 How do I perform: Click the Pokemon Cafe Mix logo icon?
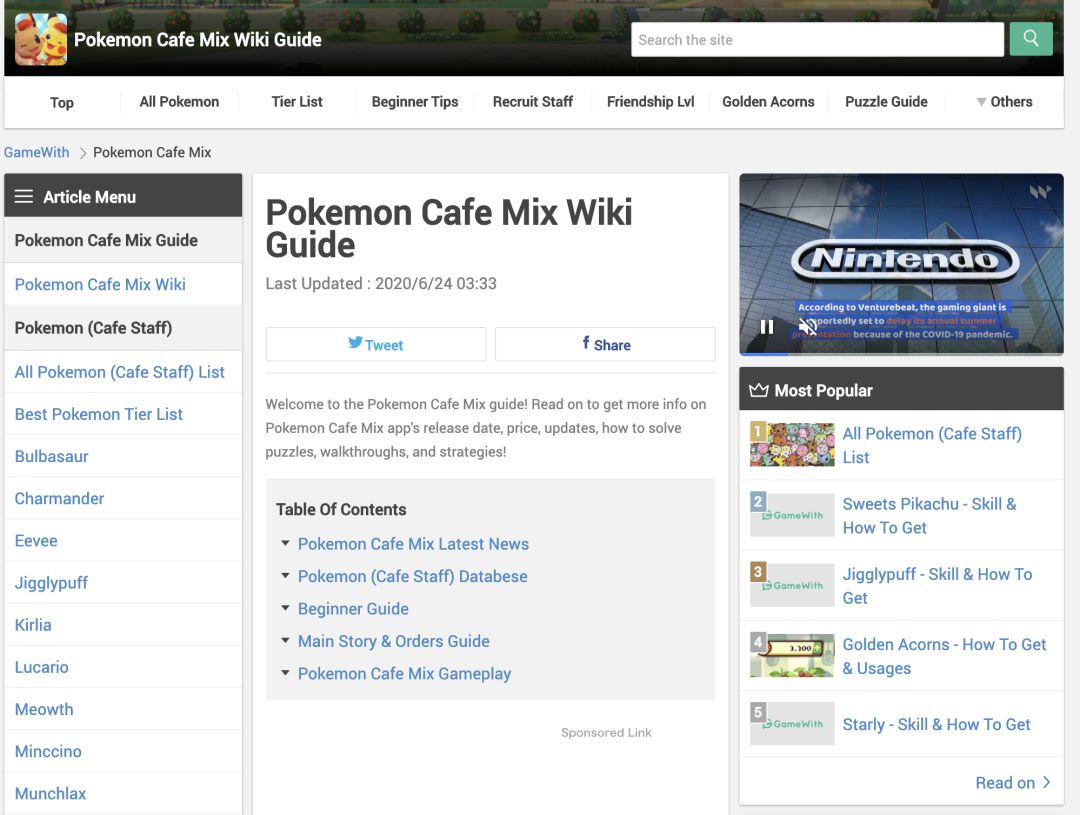pos(41,40)
